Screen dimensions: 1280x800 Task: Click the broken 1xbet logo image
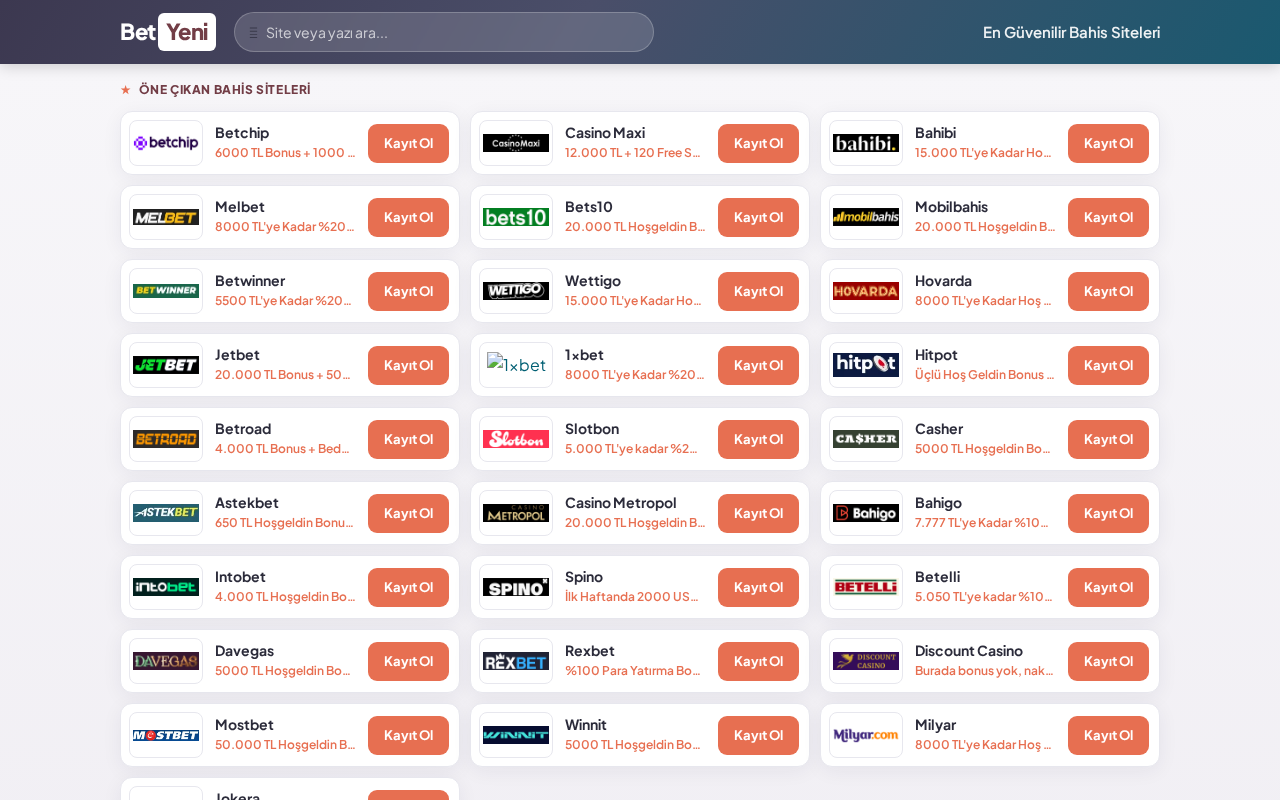click(x=516, y=365)
